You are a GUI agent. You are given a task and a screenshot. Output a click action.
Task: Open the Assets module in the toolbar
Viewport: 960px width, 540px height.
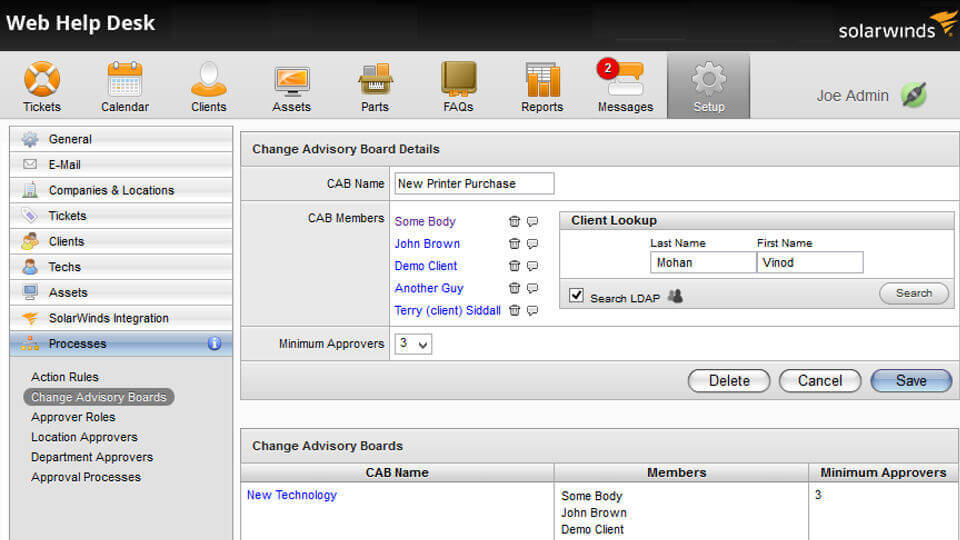tap(291, 87)
